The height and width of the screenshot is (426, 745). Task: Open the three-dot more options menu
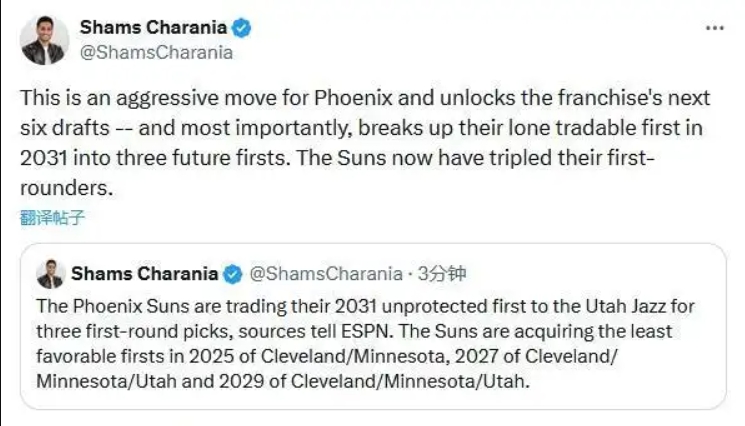[713, 28]
